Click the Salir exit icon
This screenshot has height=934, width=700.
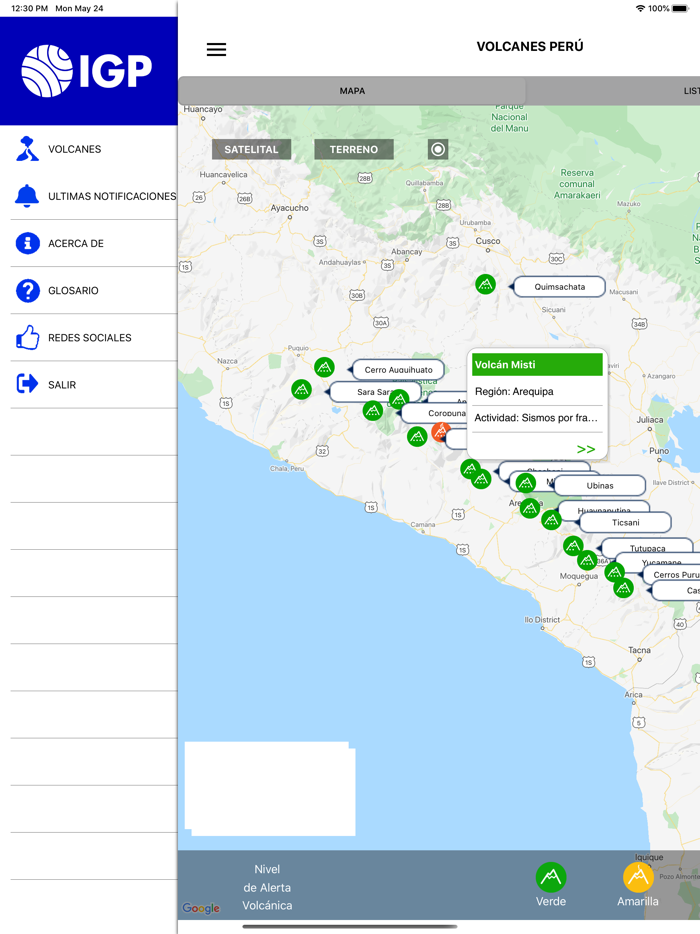coord(28,384)
